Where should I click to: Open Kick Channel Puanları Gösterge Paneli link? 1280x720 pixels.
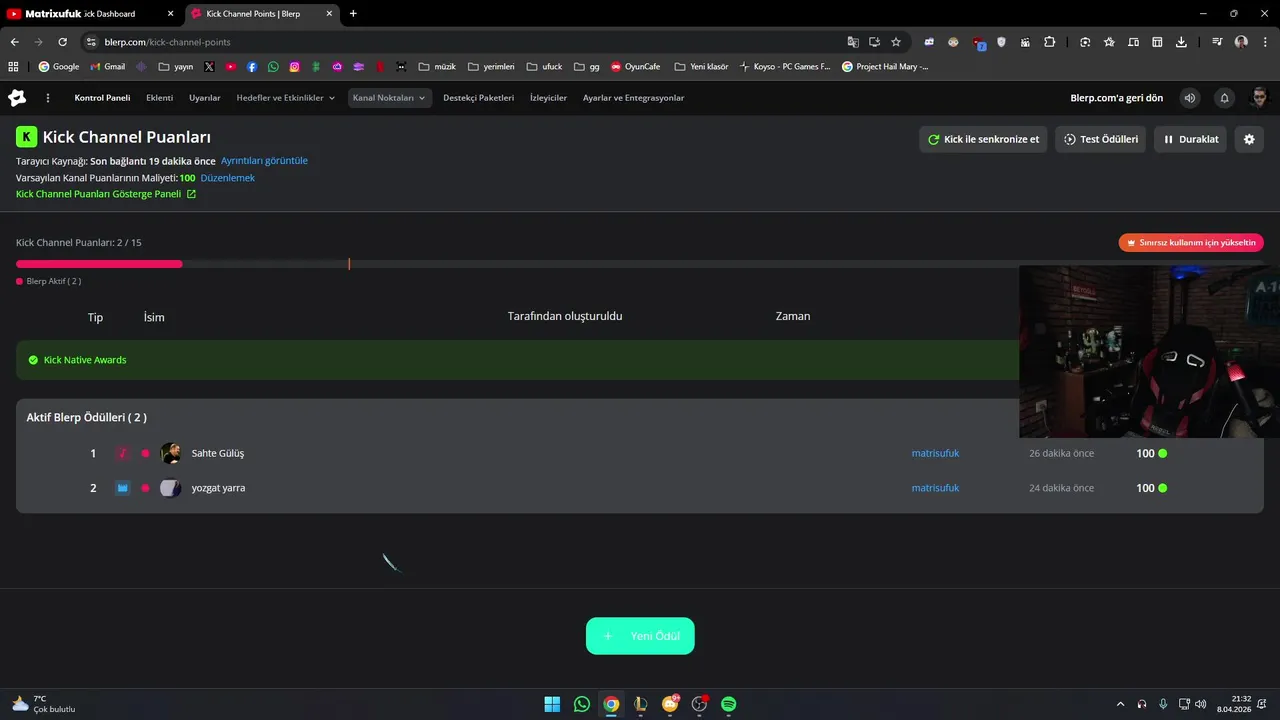106,194
